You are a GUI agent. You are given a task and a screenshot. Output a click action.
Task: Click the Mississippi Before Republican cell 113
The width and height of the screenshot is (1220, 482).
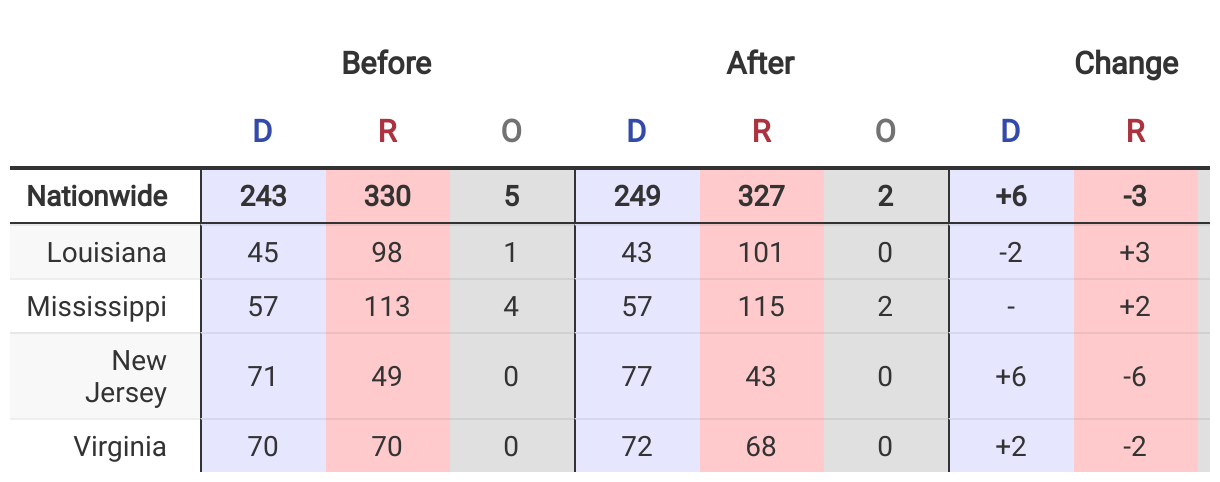tap(387, 306)
